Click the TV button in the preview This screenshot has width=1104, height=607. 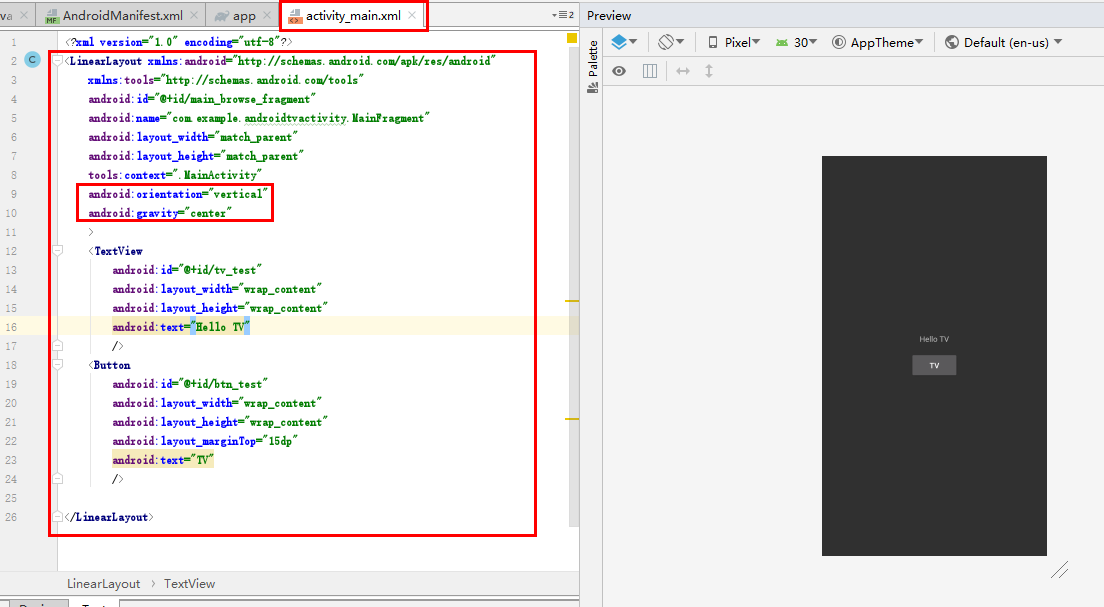934,365
